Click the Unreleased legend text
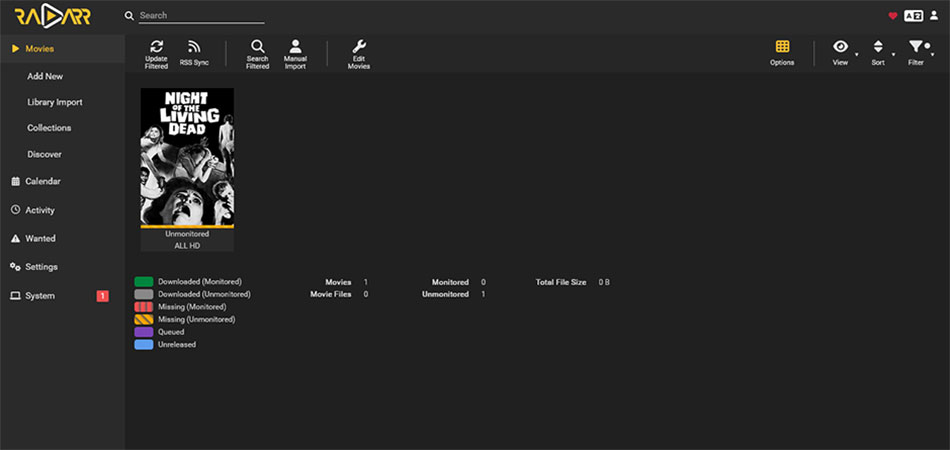The width and height of the screenshot is (950, 450). point(177,344)
